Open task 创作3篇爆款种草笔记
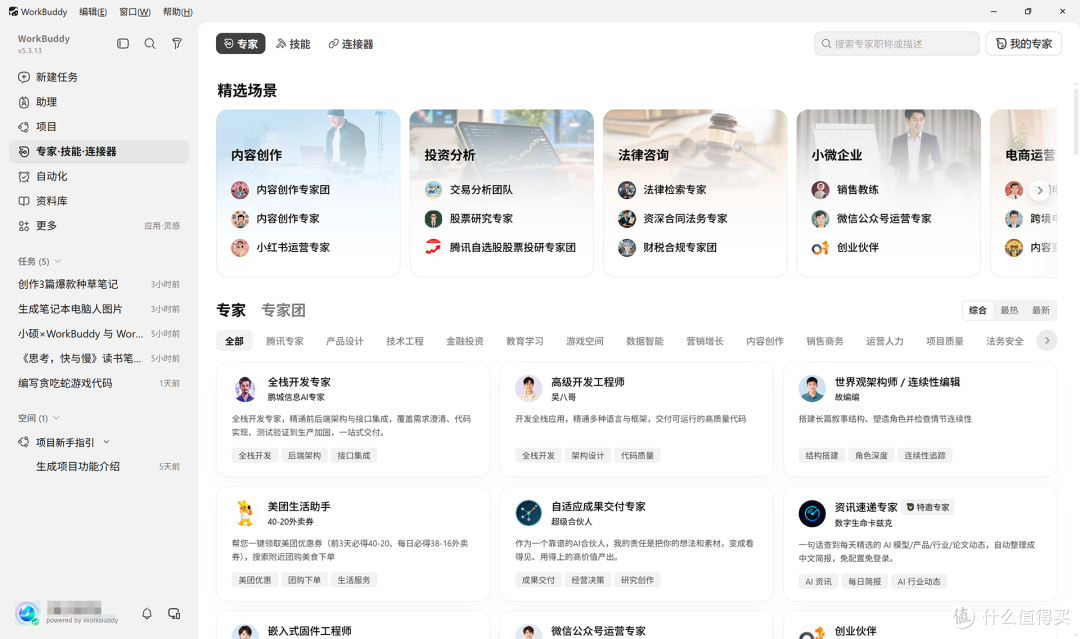The image size is (1080, 639). tap(98, 284)
